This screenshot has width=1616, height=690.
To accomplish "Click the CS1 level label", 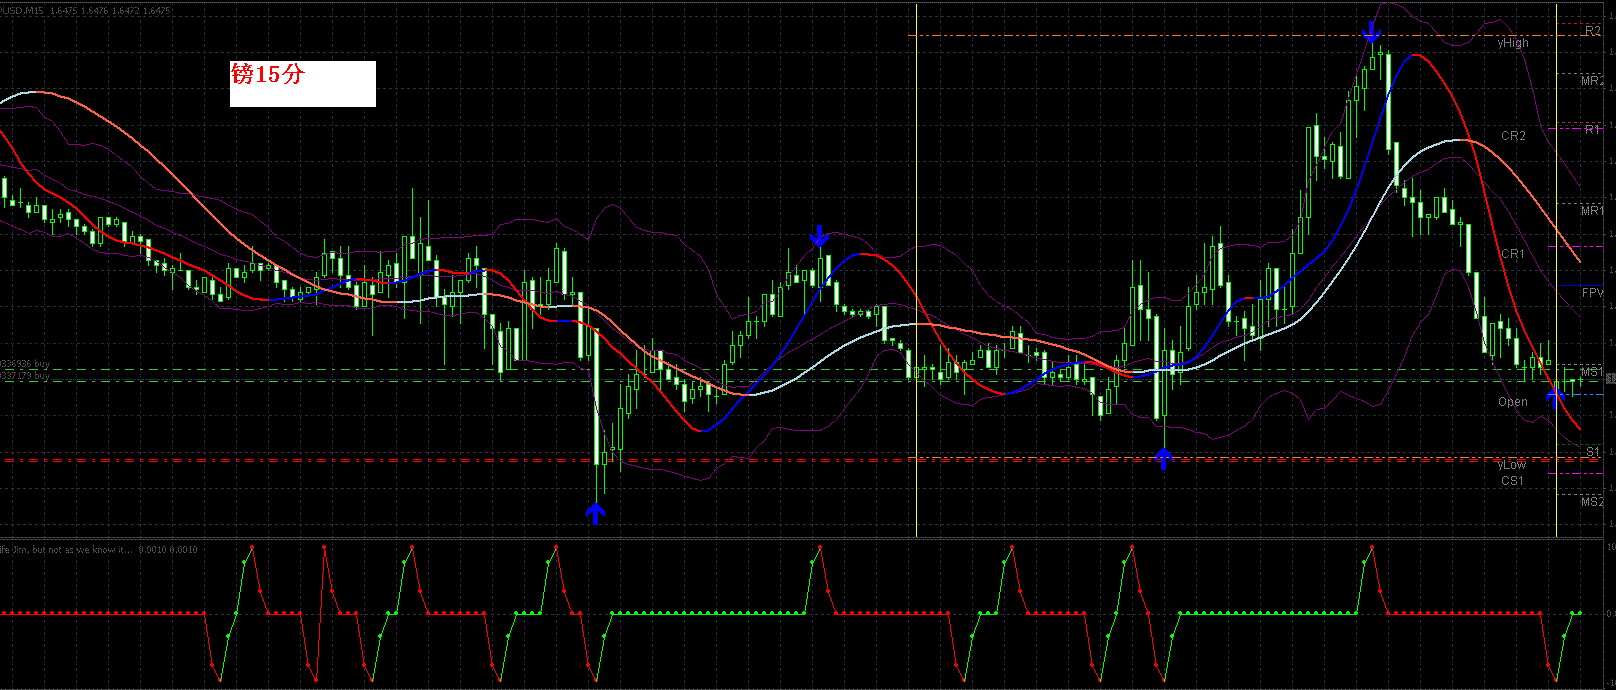I will pyautogui.click(x=1513, y=481).
